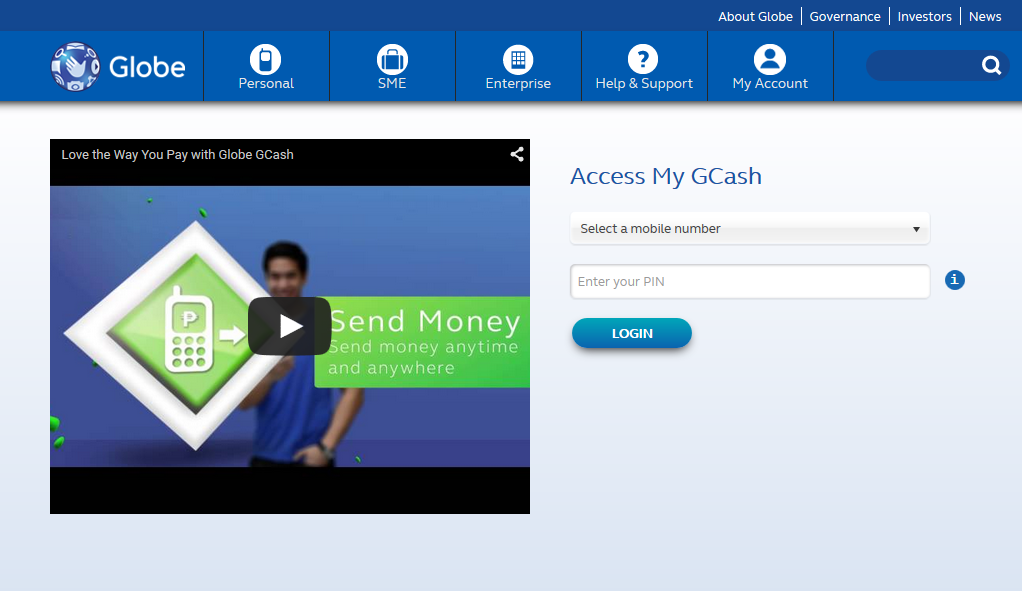Open the share icon on the video

pyautogui.click(x=516, y=154)
